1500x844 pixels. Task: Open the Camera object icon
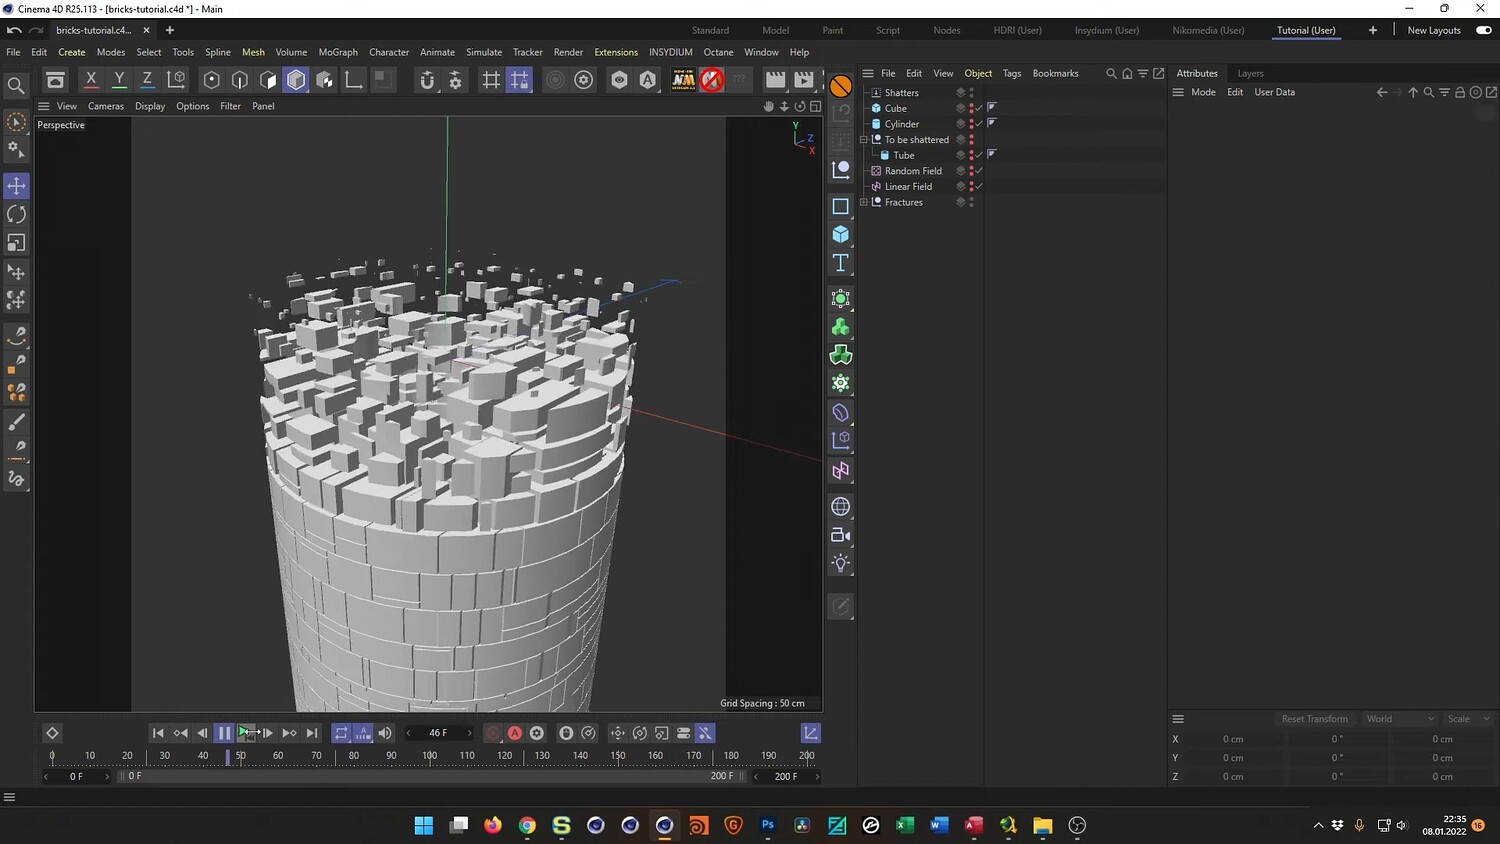pyautogui.click(x=840, y=535)
